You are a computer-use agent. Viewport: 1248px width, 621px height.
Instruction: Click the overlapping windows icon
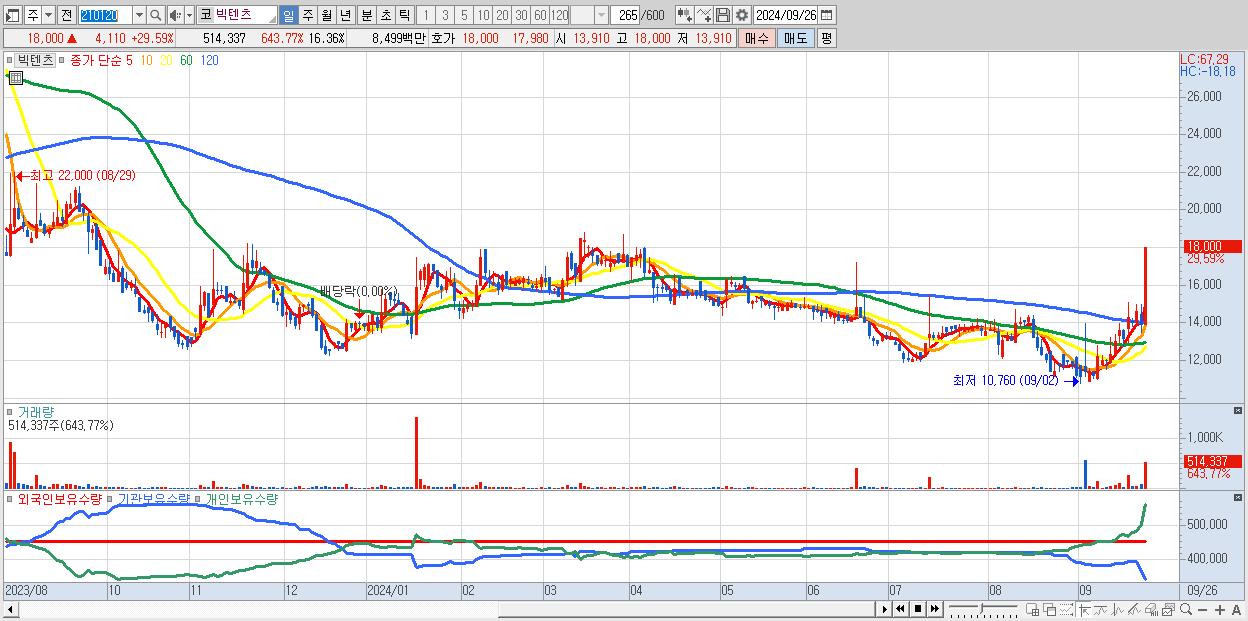pos(1050,609)
